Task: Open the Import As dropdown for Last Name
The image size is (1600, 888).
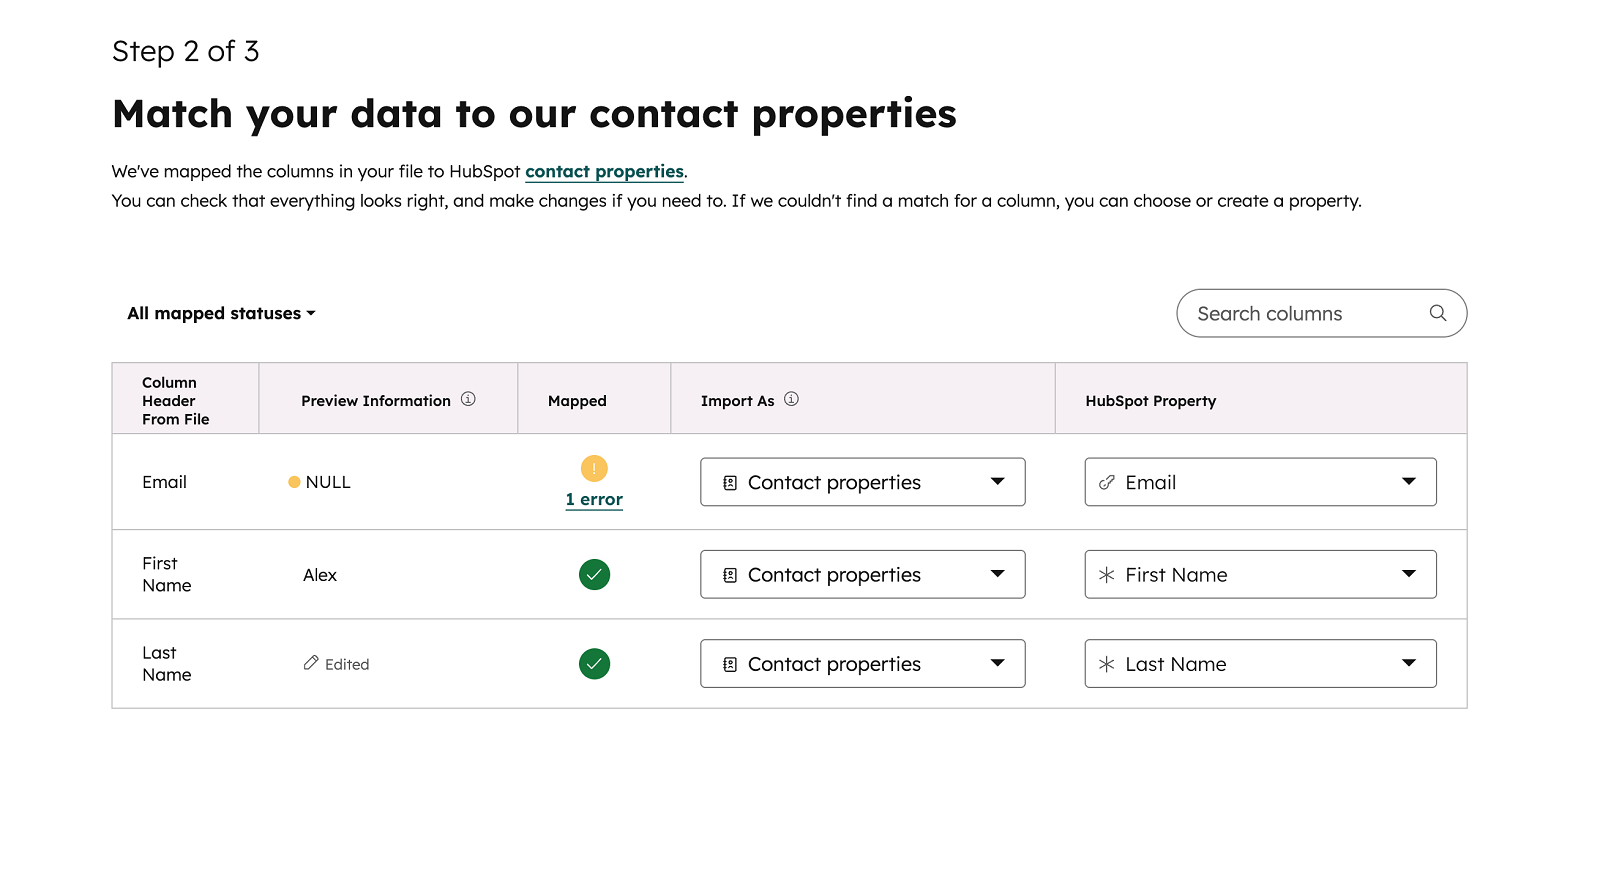Action: click(997, 663)
